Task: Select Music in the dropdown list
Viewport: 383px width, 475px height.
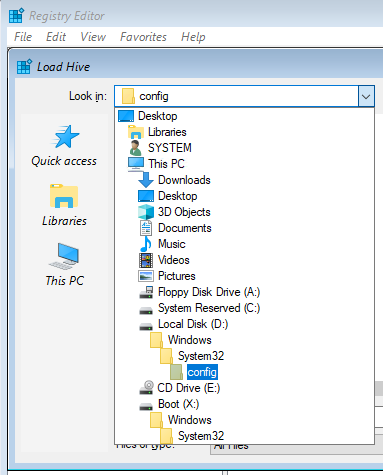Action: coord(244,244)
